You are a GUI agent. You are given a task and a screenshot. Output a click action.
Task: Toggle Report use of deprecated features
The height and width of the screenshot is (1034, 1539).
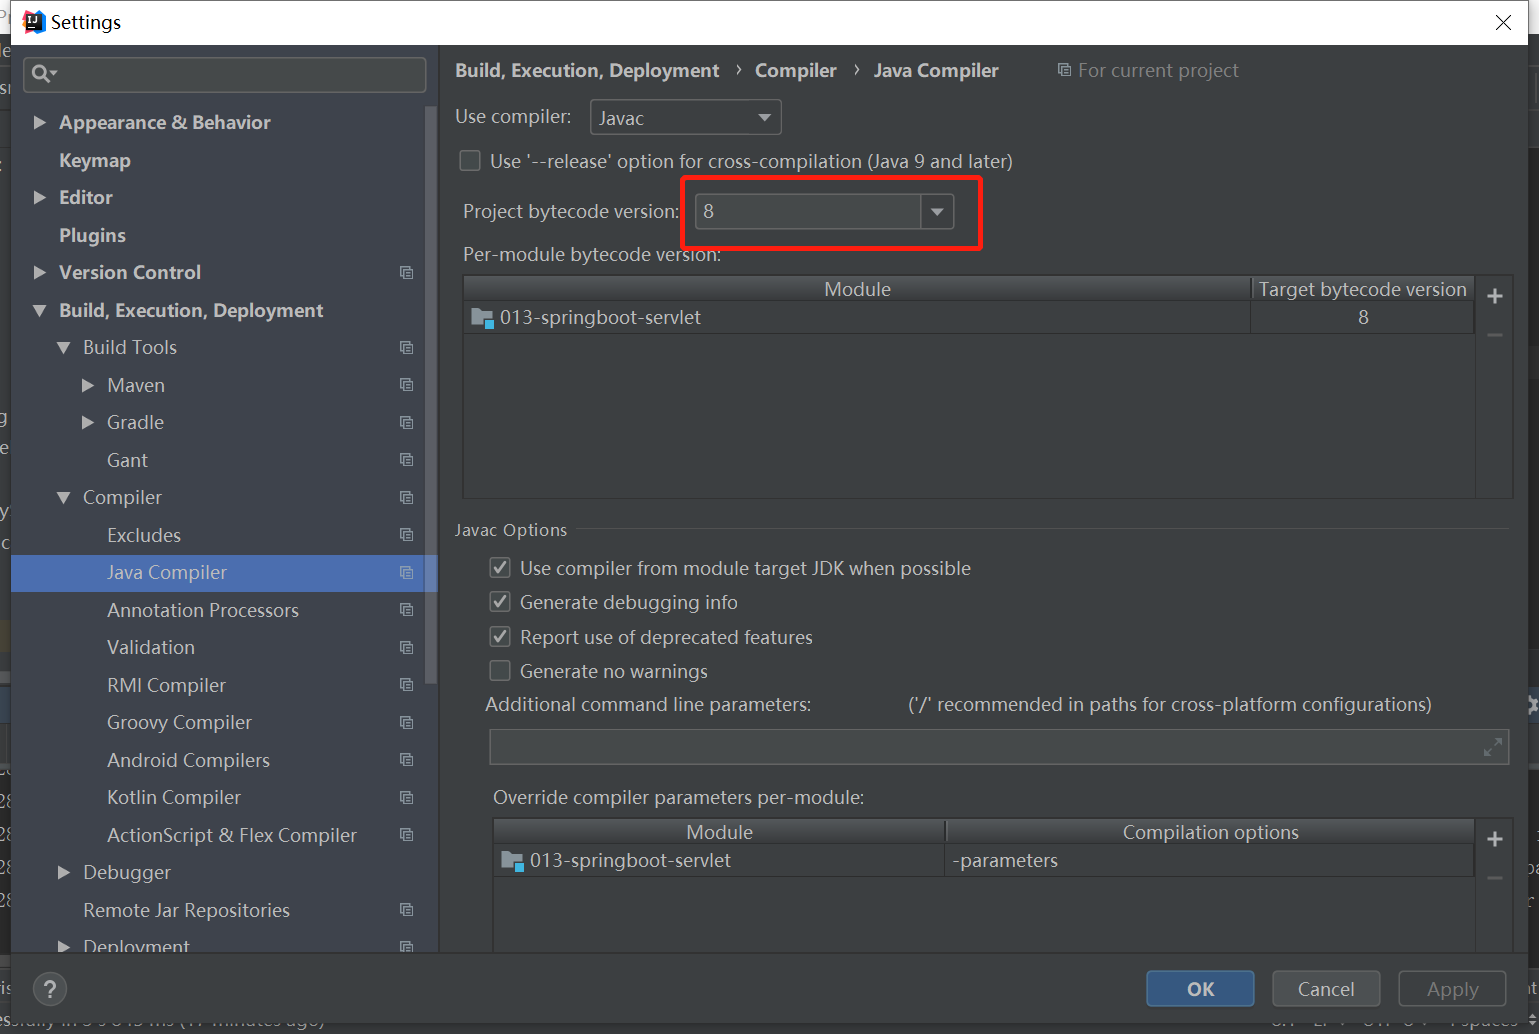click(500, 637)
